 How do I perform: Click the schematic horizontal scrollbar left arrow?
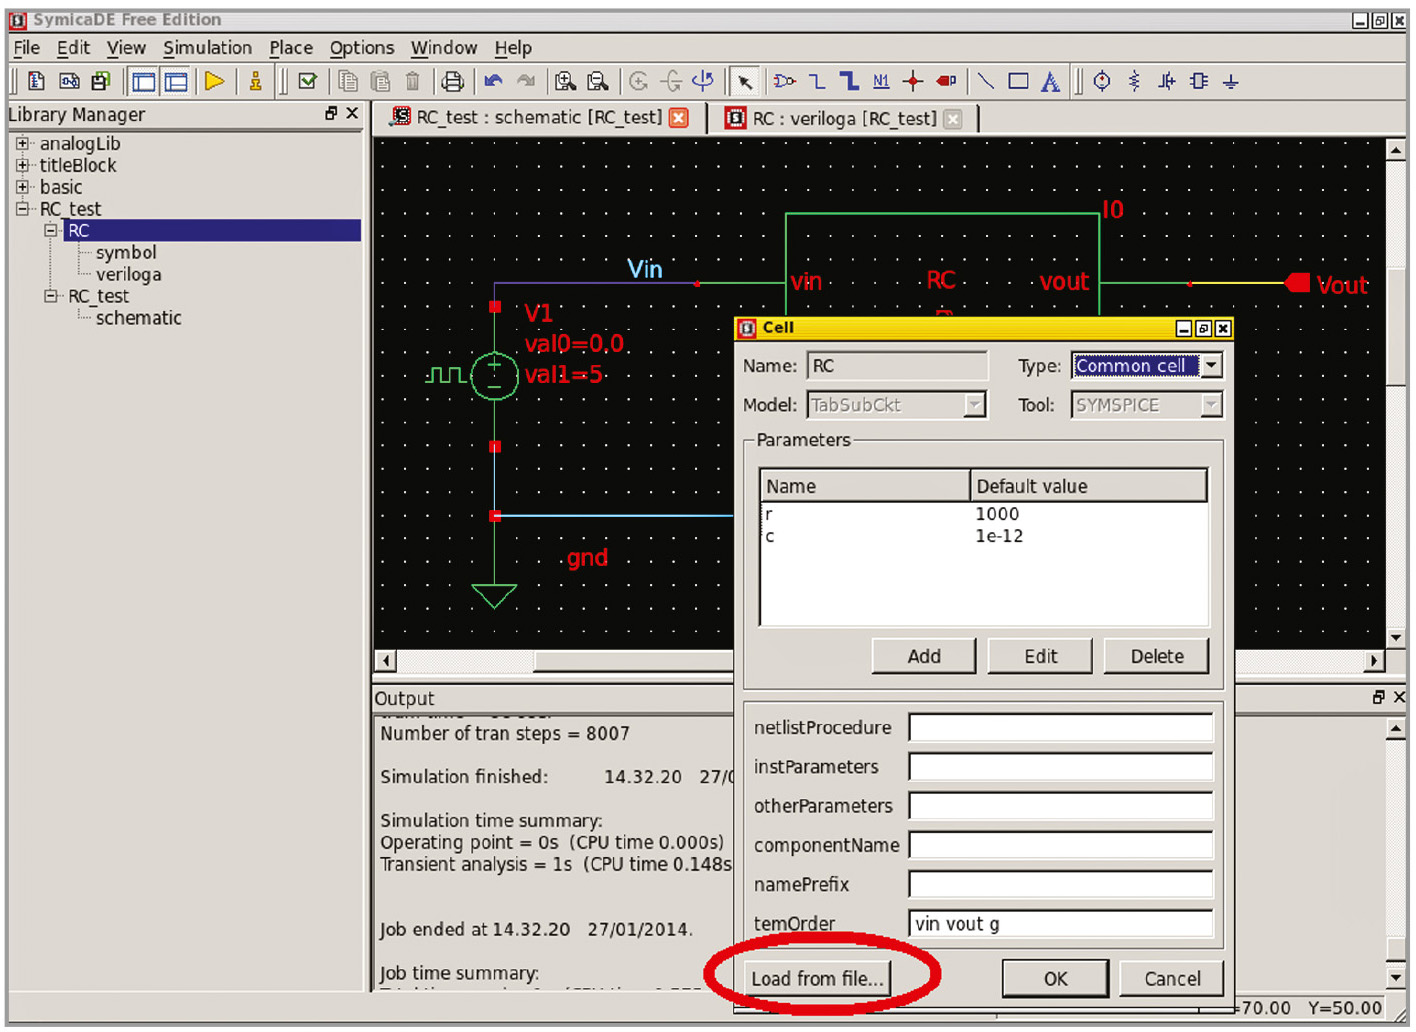tap(386, 660)
